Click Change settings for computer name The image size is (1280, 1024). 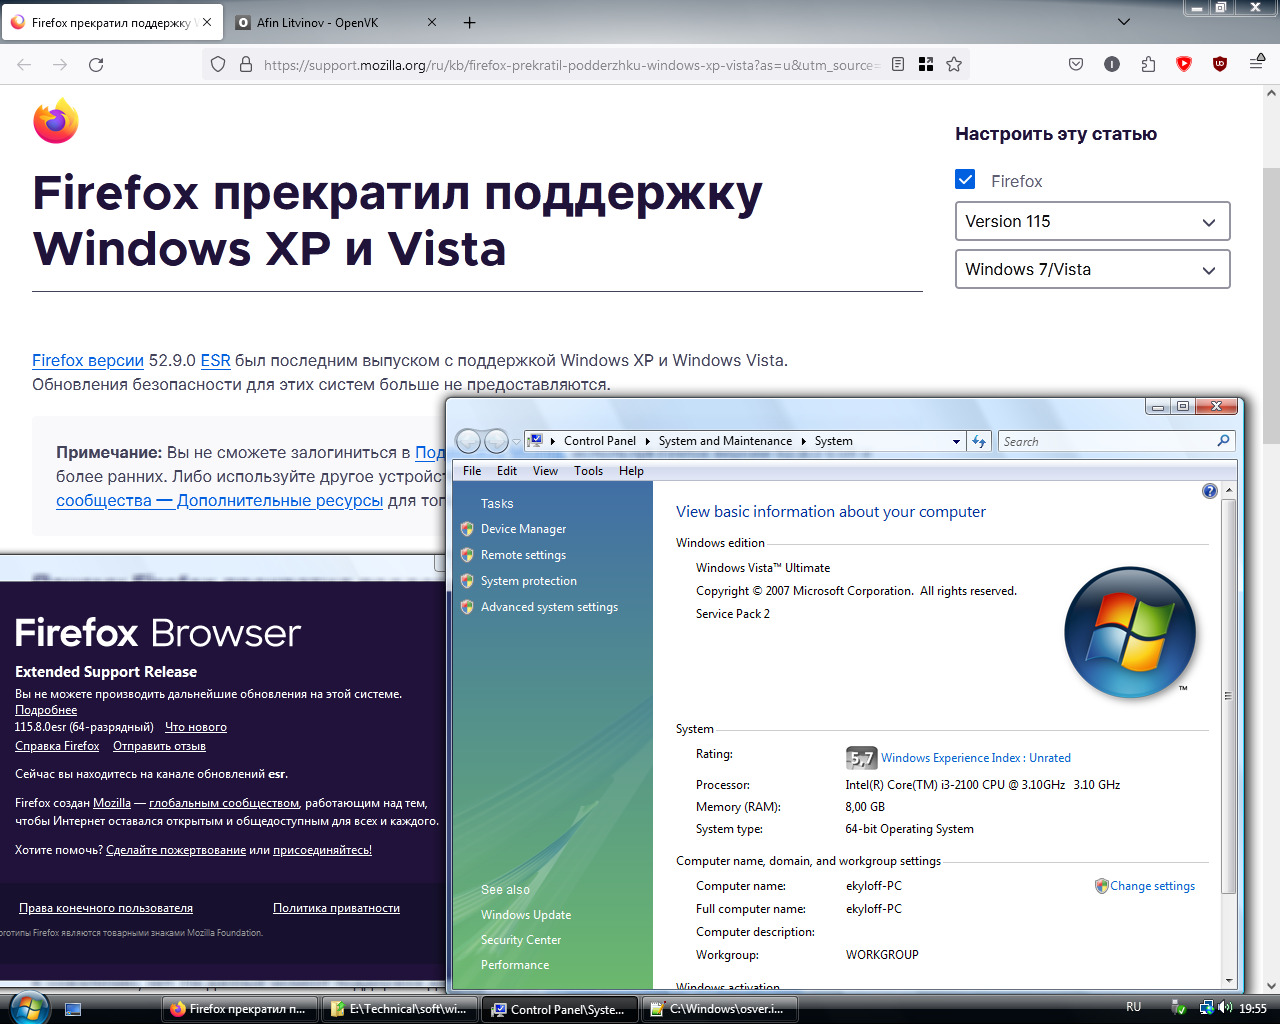tap(1152, 886)
